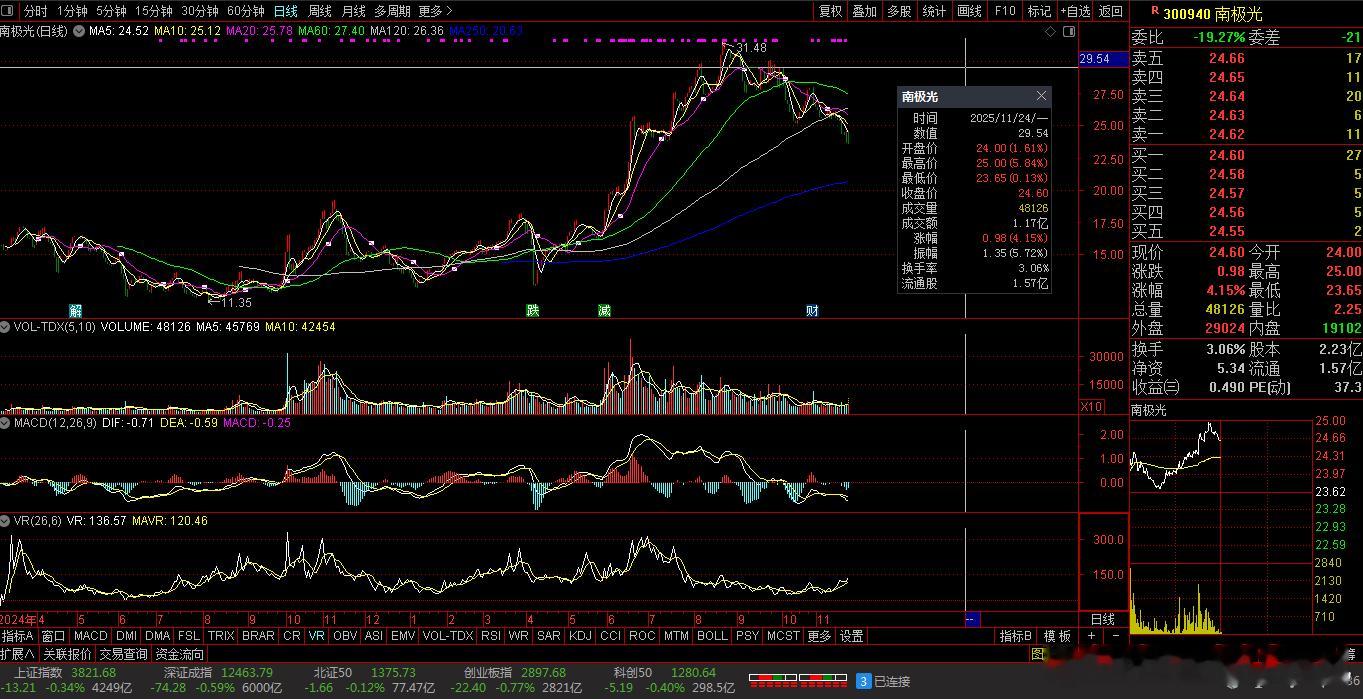Switch sub-chart to KDJ indicator

tap(580, 636)
